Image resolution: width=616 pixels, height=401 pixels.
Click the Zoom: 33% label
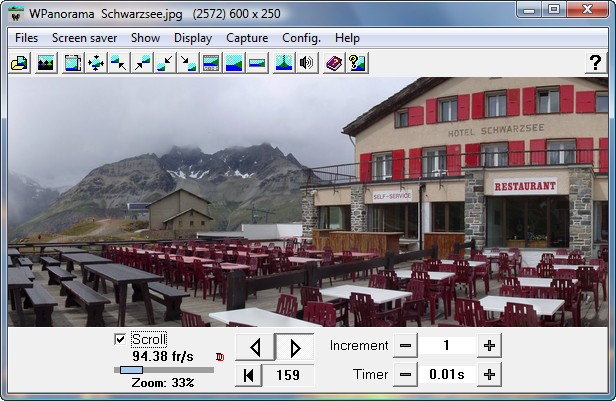(x=163, y=383)
